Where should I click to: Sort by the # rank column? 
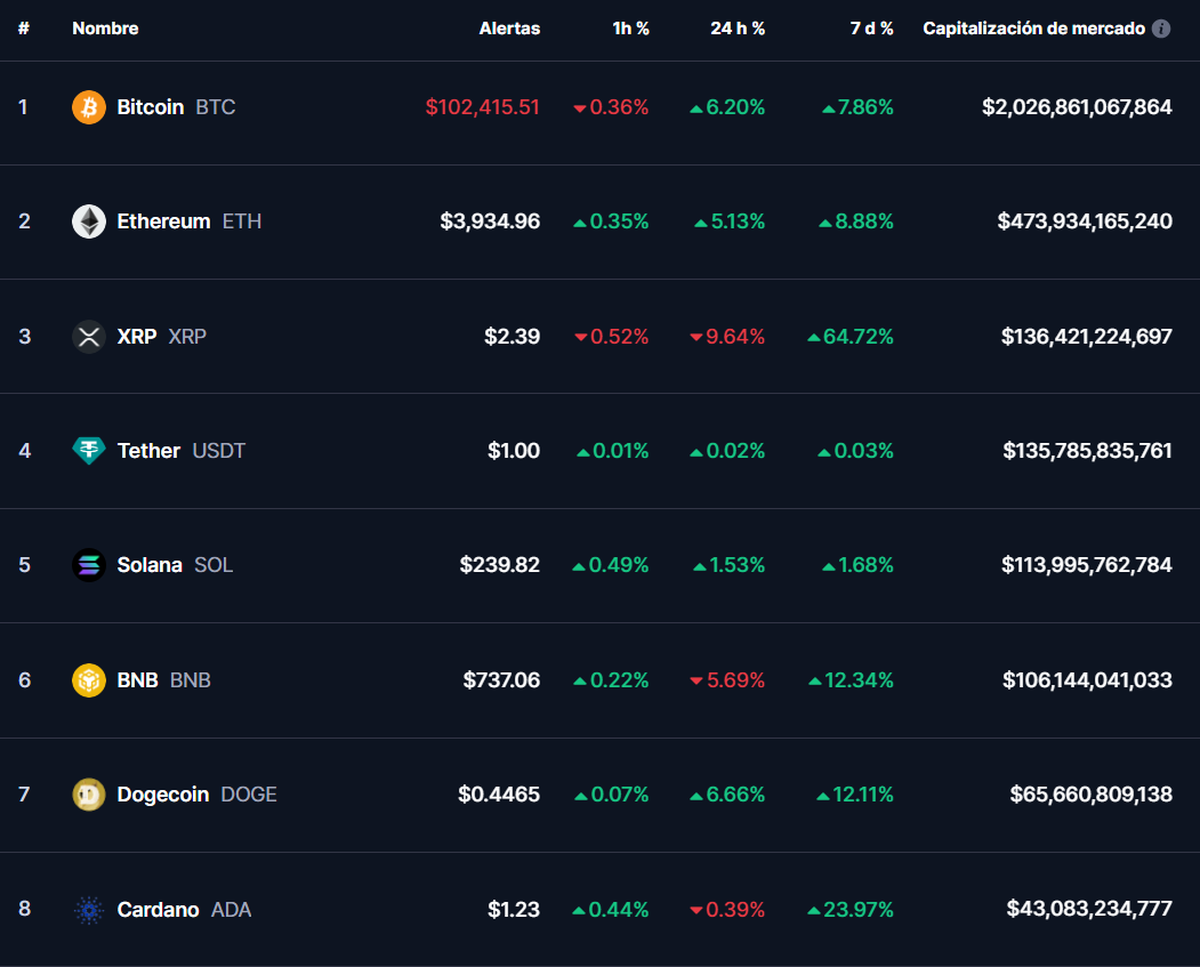23,29
